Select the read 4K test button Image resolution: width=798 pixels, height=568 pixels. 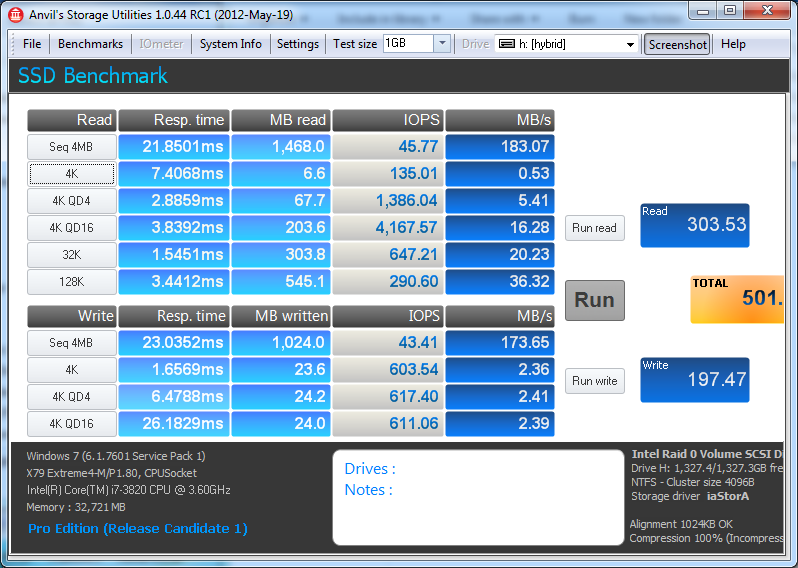point(72,174)
